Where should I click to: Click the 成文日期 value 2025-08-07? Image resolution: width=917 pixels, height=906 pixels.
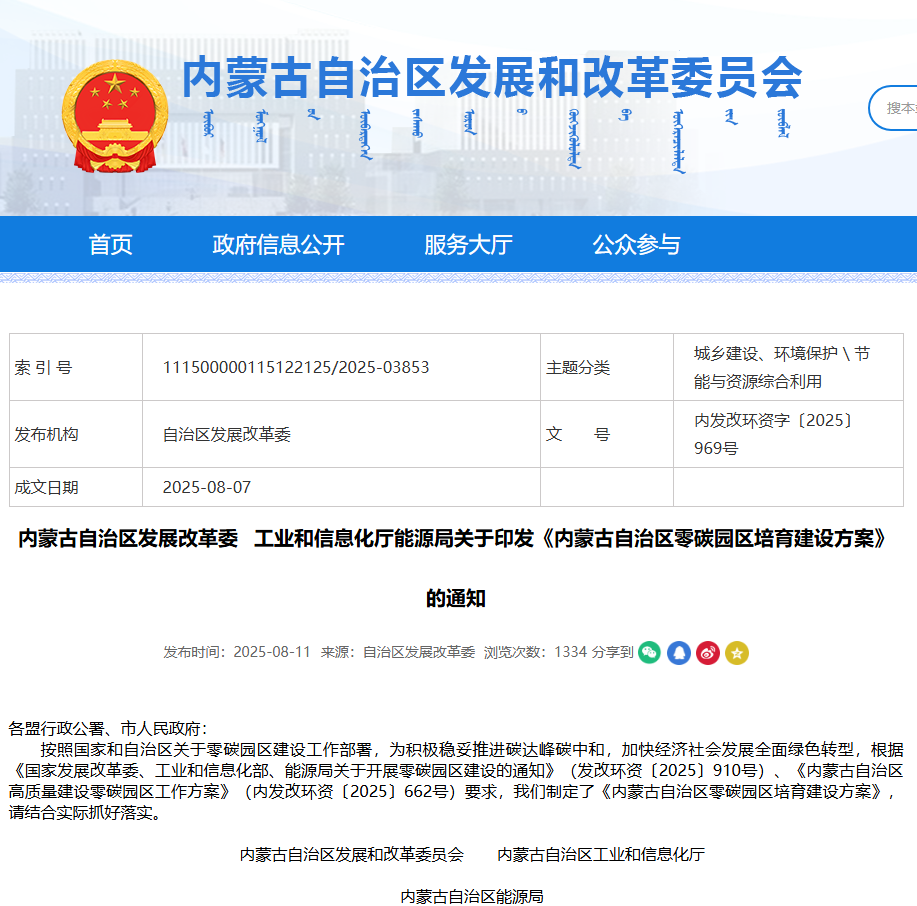click(207, 487)
